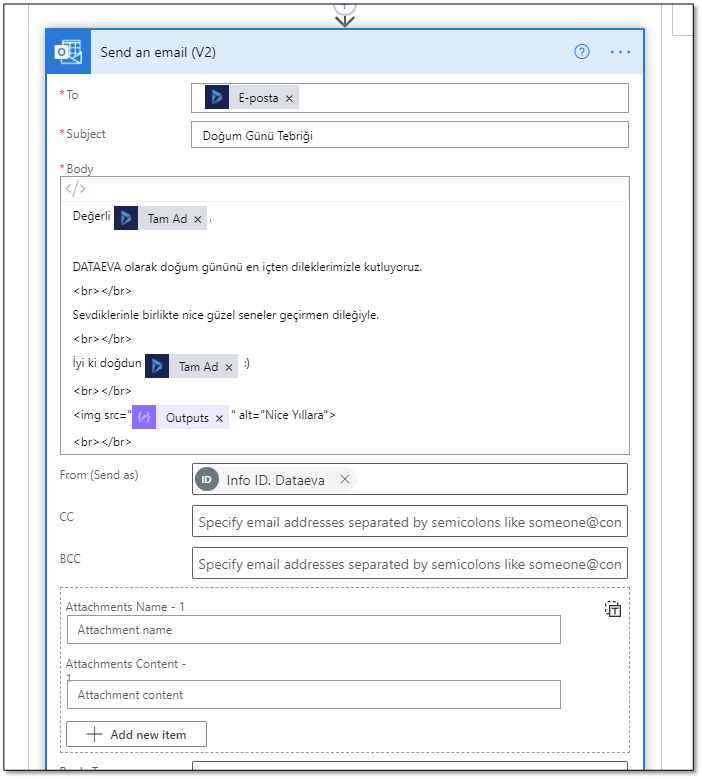Click the Attachment content input field
702x779 pixels.
pos(314,695)
